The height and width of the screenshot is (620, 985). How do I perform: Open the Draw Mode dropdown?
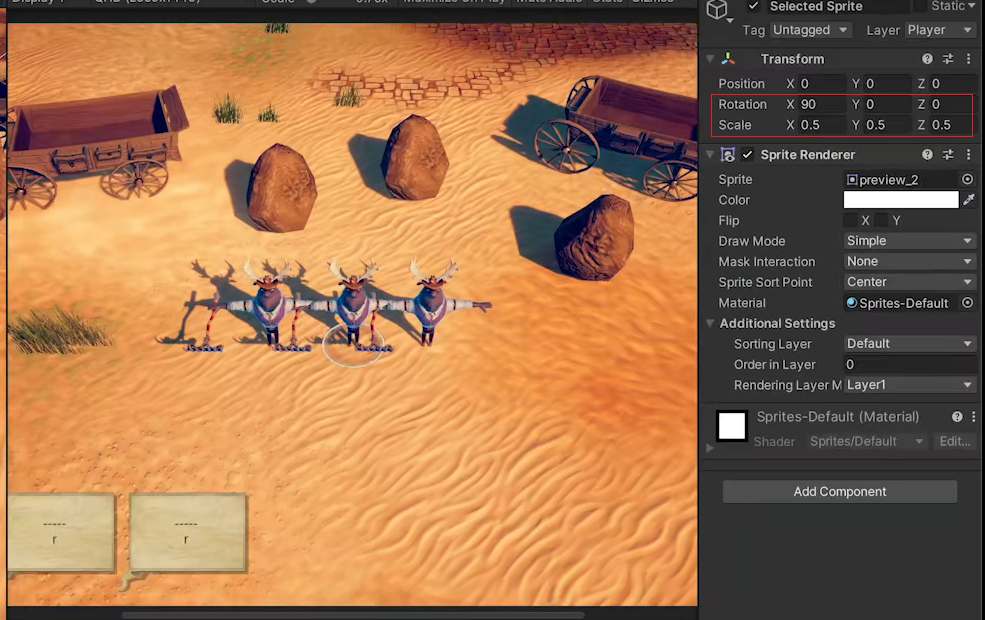click(x=910, y=241)
